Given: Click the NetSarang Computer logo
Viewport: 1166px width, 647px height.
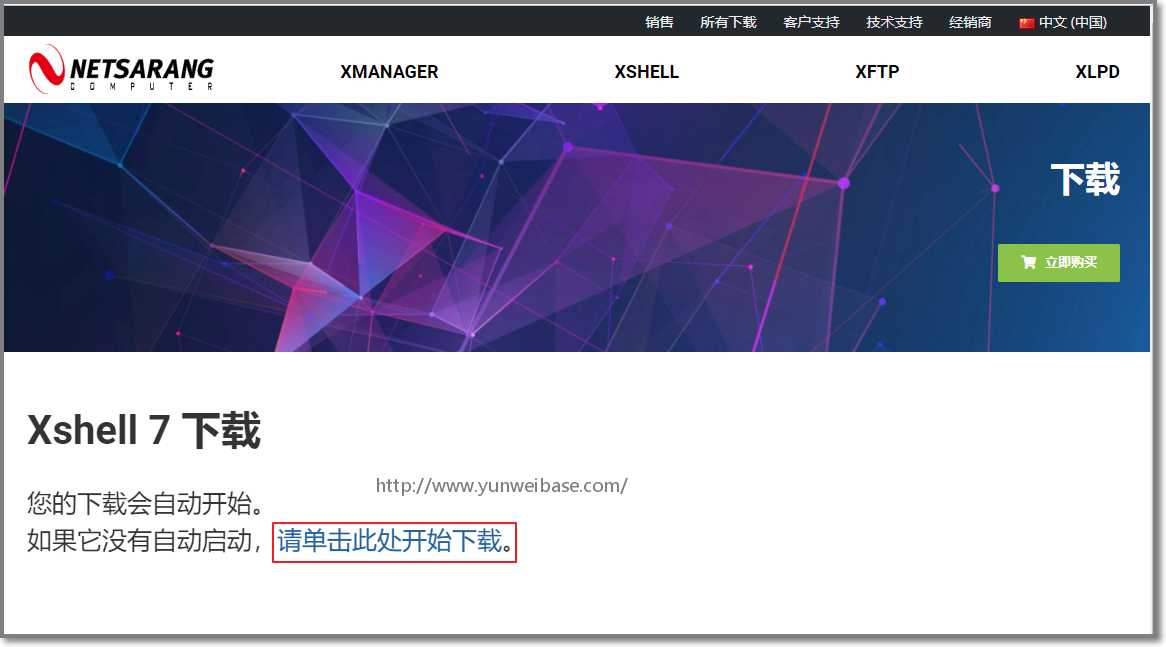Looking at the screenshot, I should click(121, 69).
